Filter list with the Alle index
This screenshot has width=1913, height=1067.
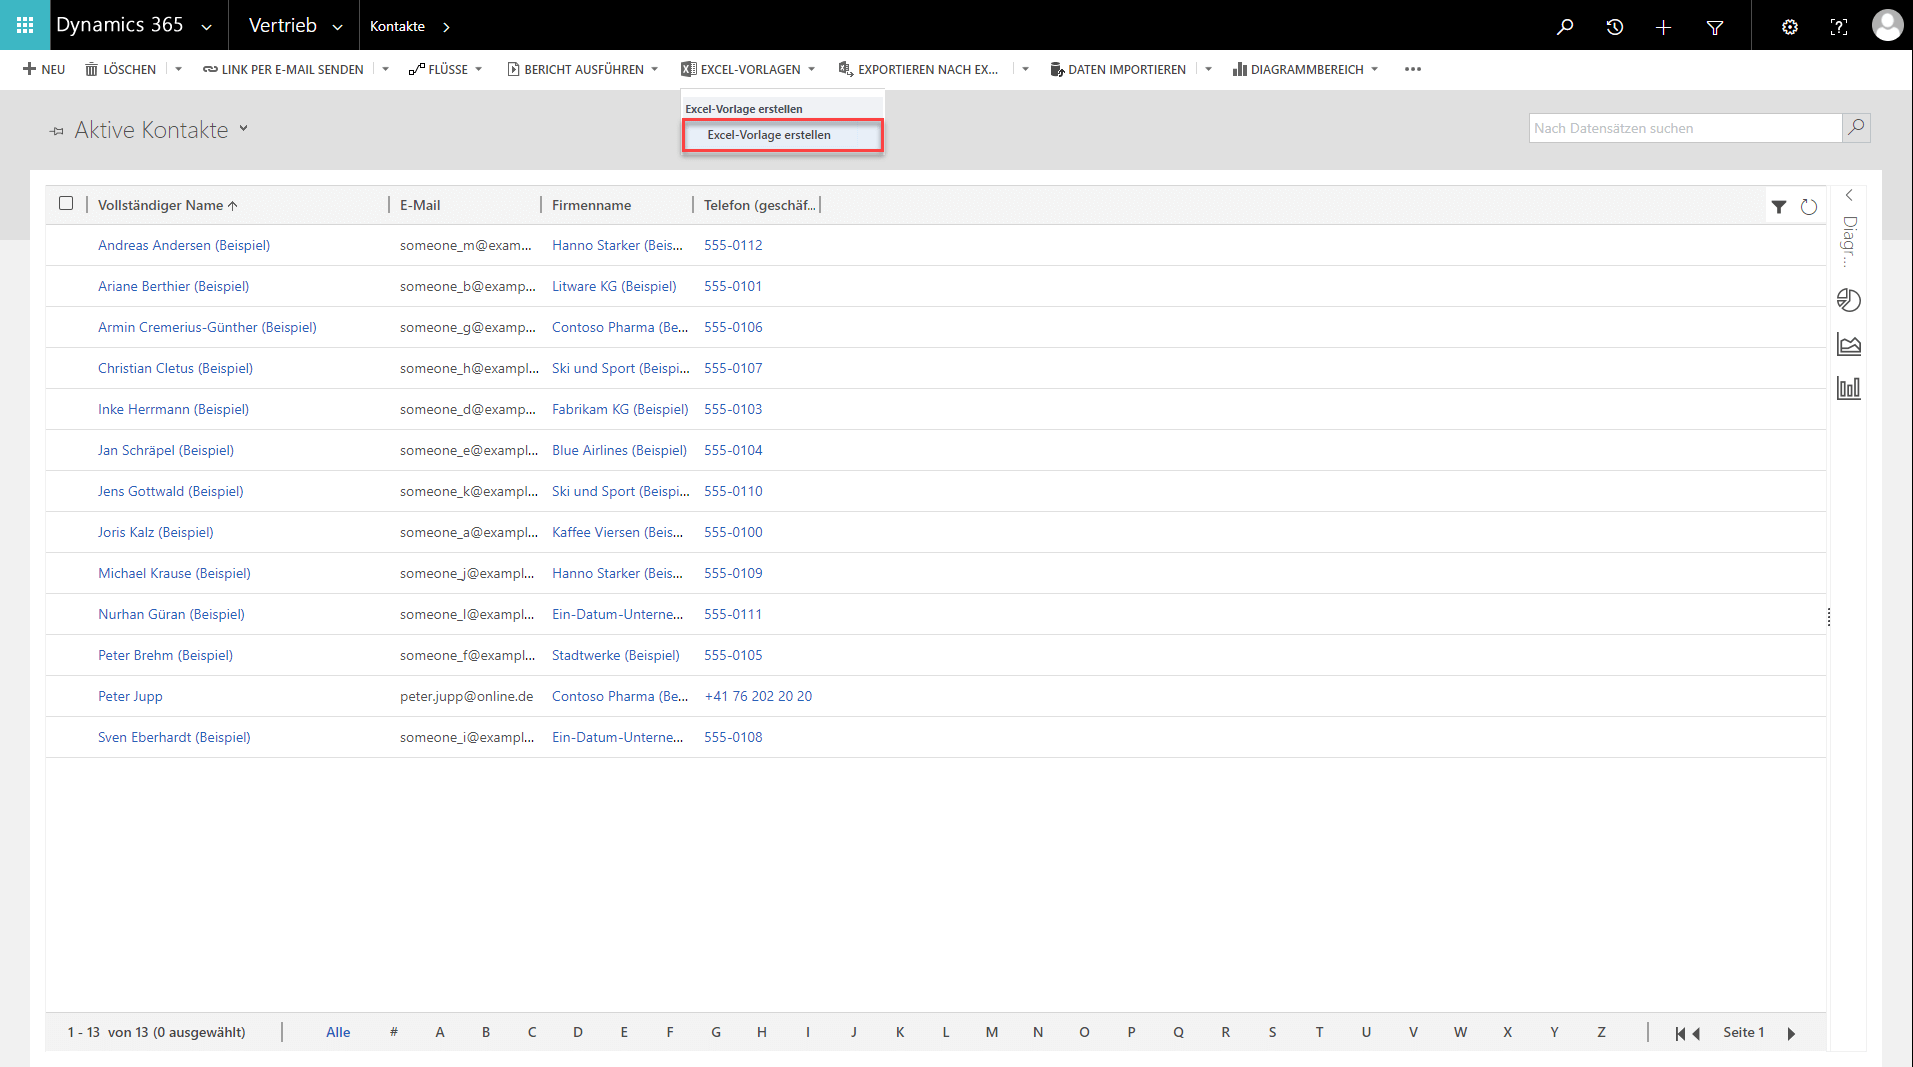click(x=338, y=1032)
